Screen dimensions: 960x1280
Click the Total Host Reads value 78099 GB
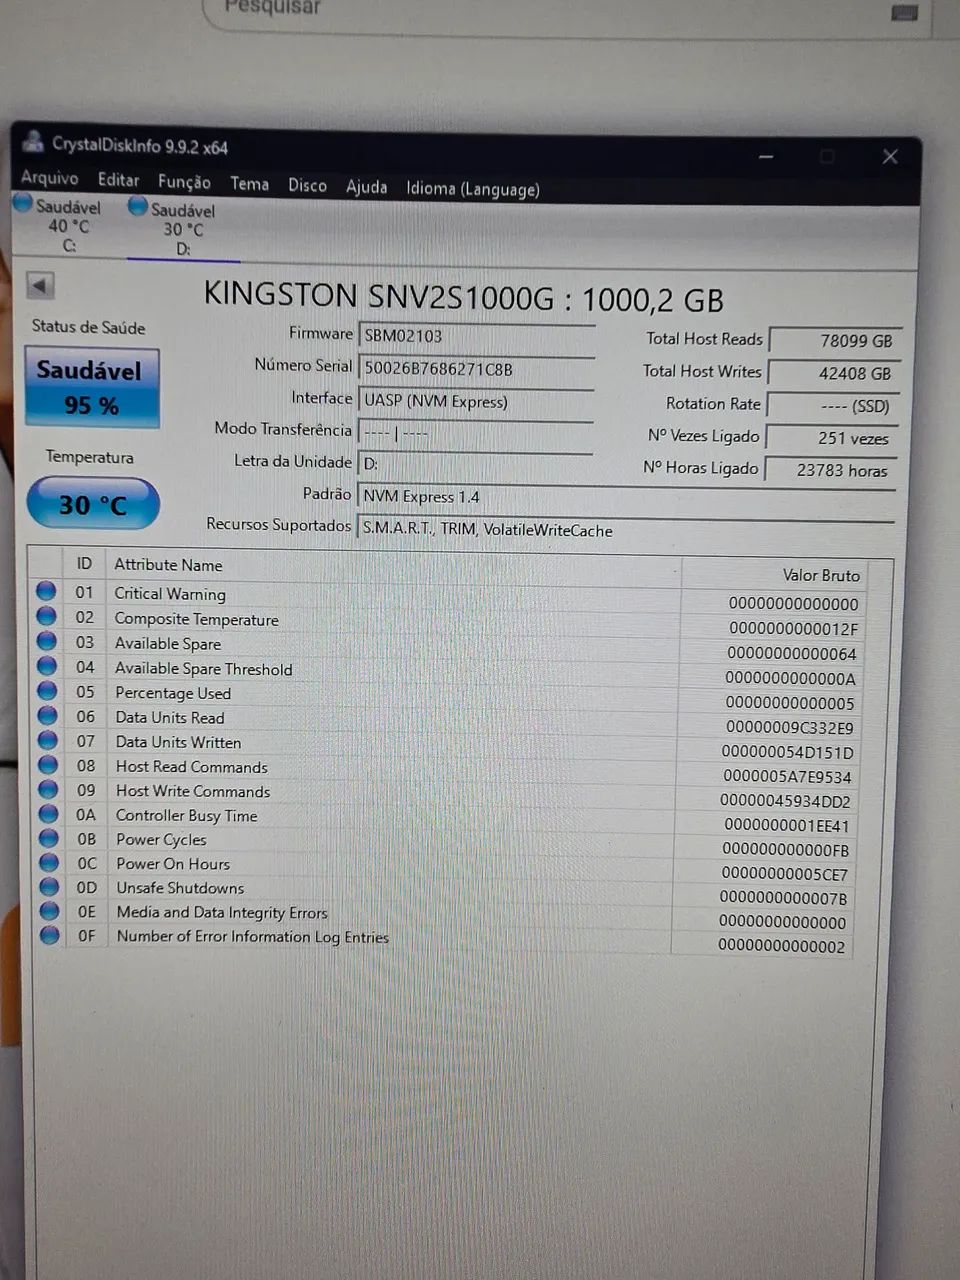[x=835, y=340]
